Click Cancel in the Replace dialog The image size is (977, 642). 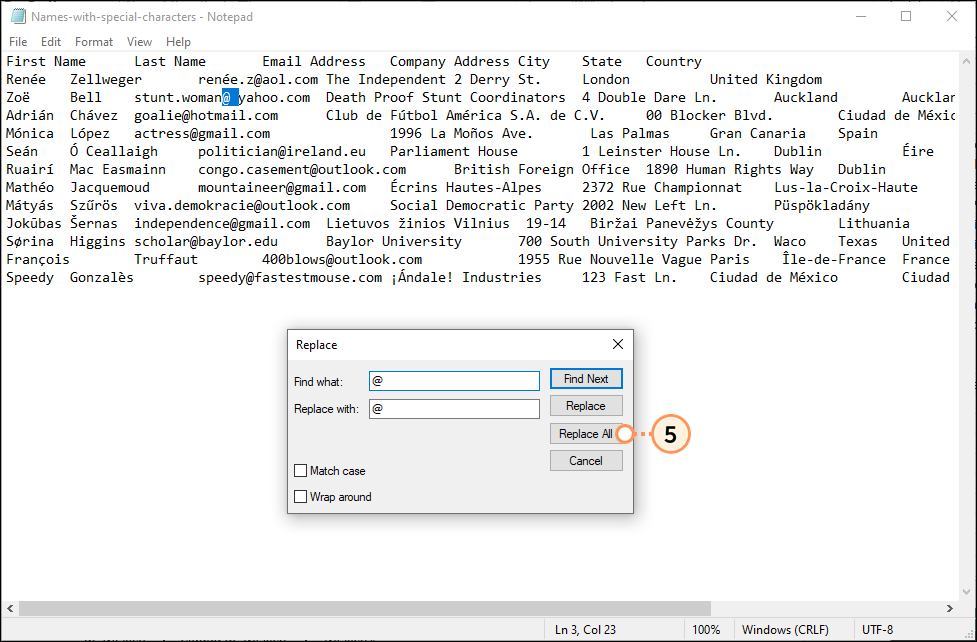(586, 461)
